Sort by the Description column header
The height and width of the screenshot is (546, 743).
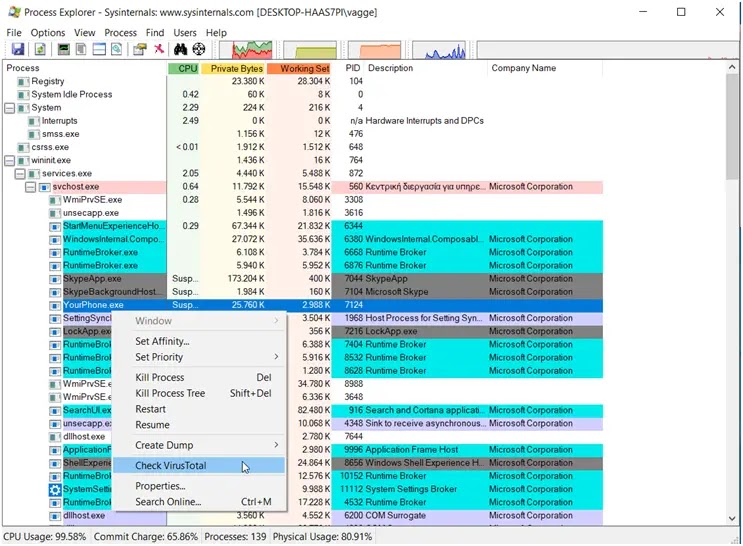coord(426,68)
